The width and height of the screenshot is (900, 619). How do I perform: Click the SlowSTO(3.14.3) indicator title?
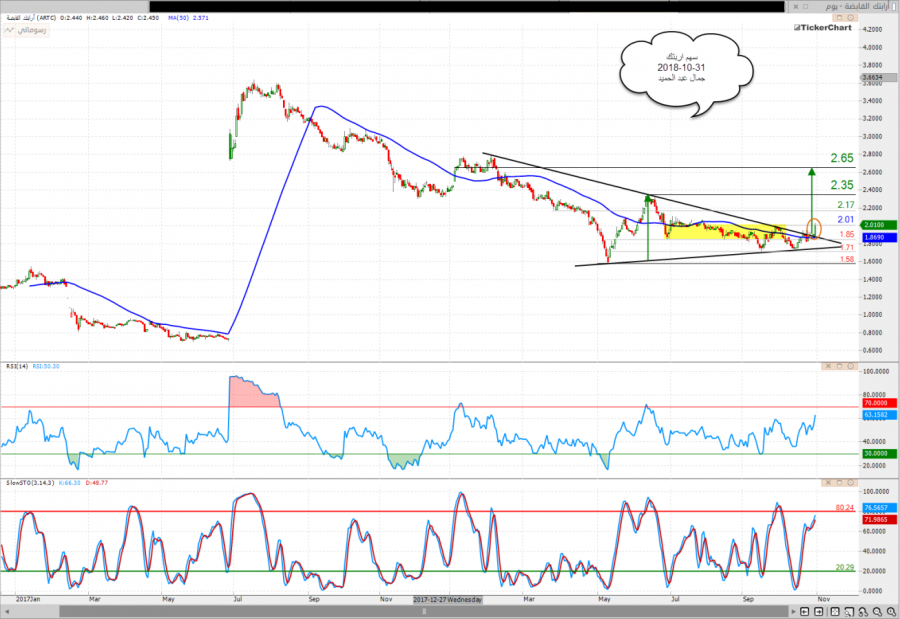(30, 484)
